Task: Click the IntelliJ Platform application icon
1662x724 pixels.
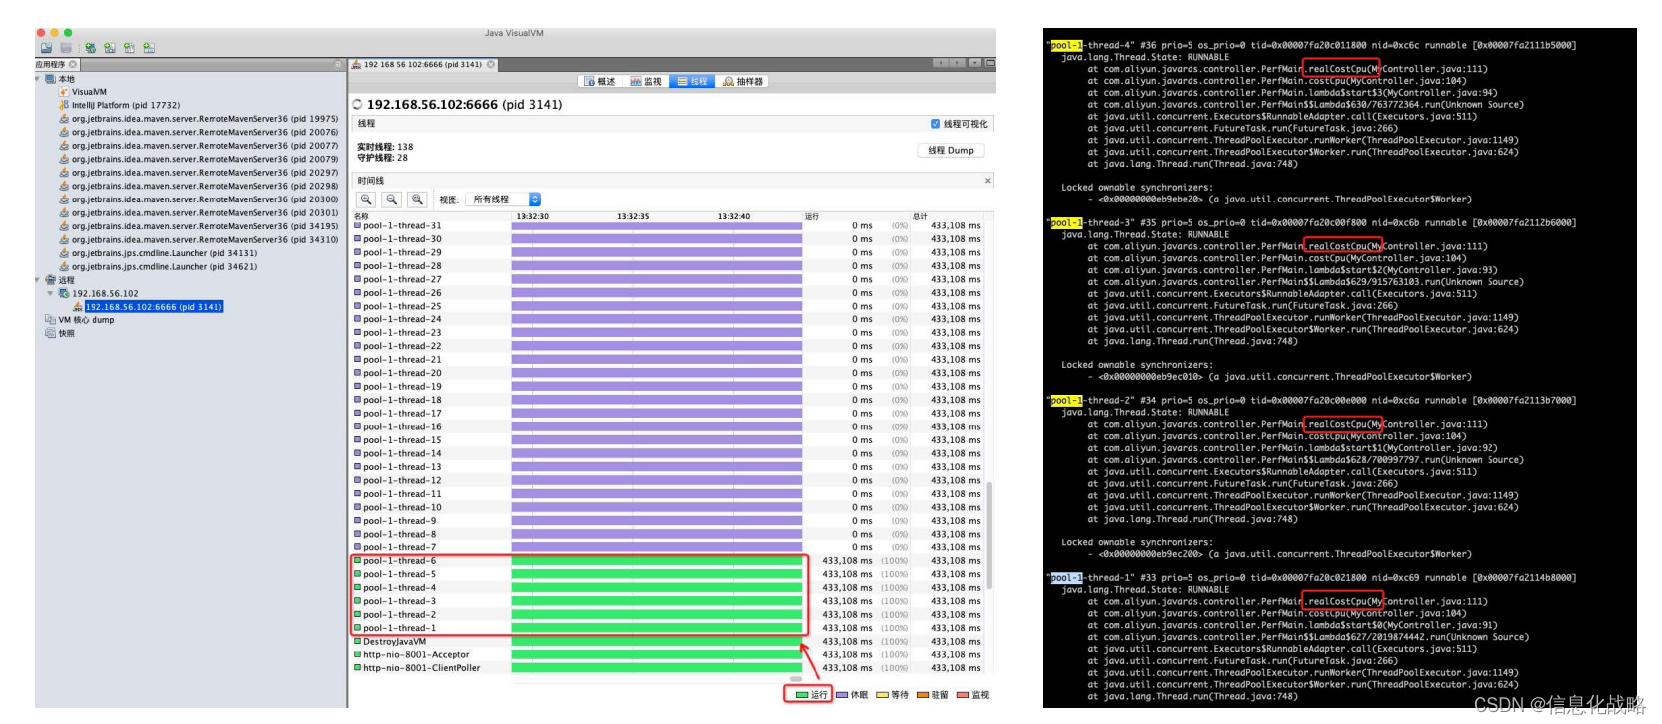Action: coord(64,105)
